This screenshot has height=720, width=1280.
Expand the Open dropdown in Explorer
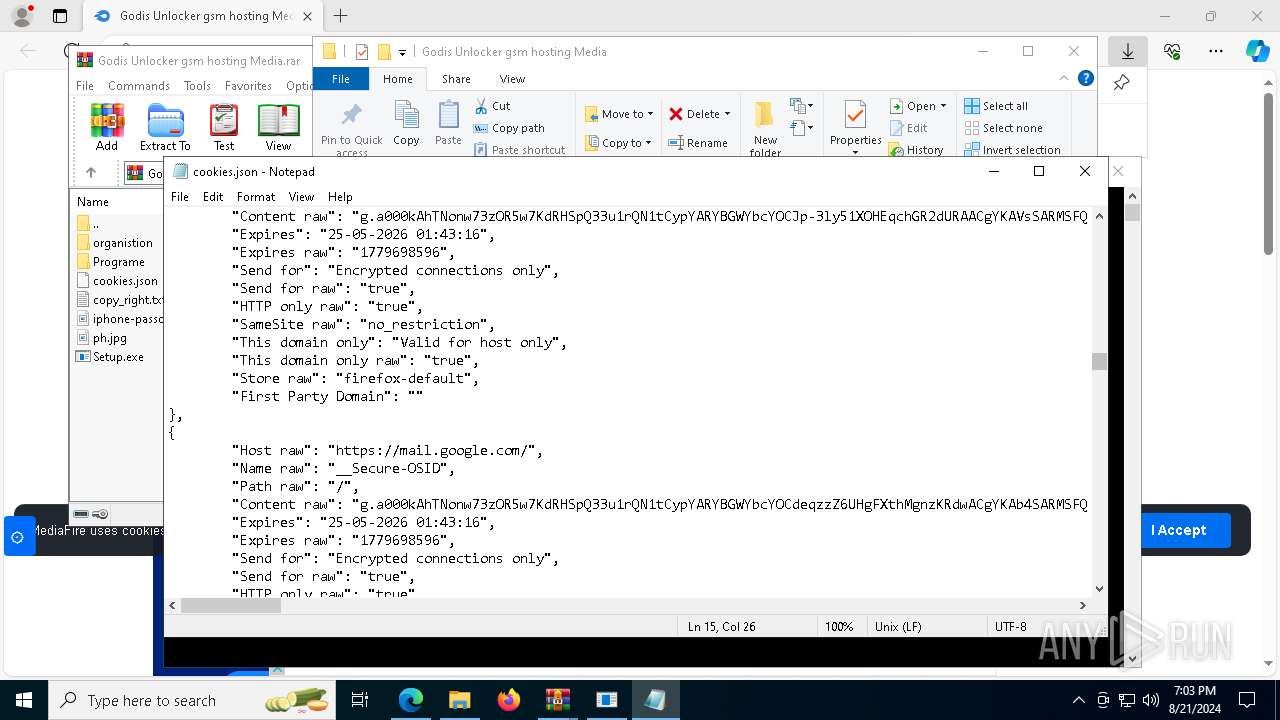[943, 106]
